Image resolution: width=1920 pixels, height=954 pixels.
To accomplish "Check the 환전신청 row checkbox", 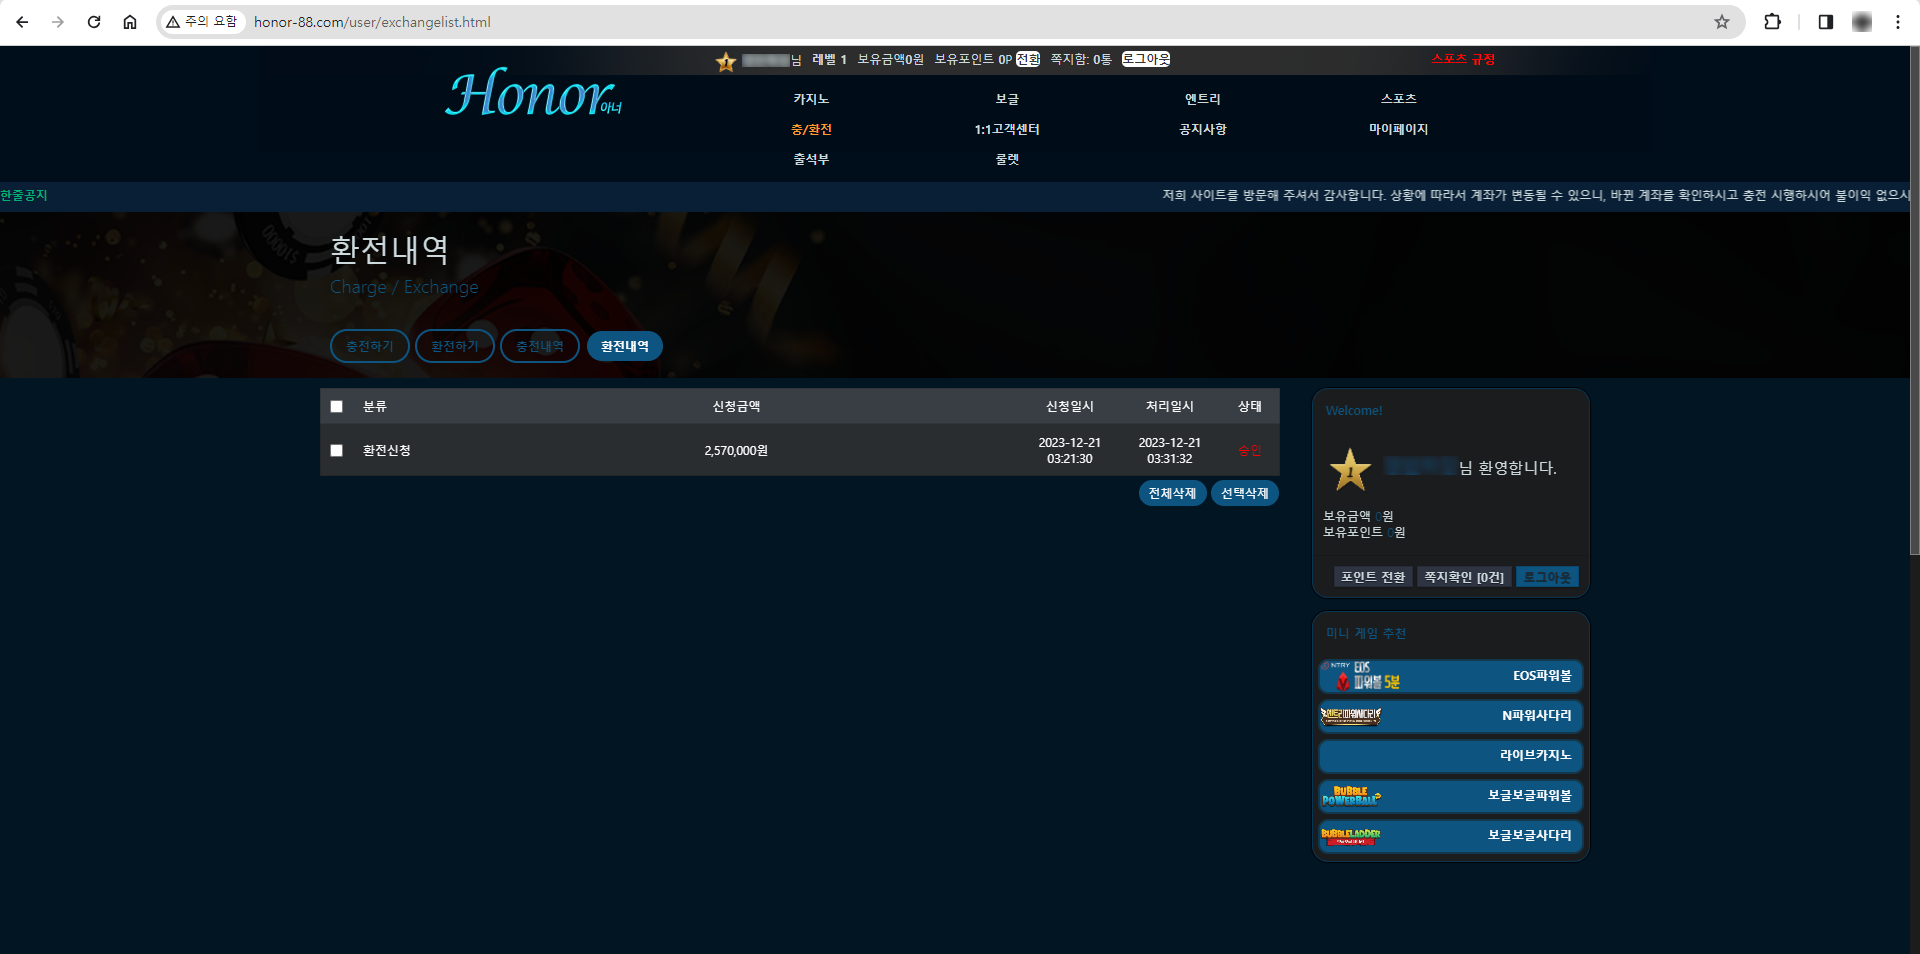I will (337, 451).
